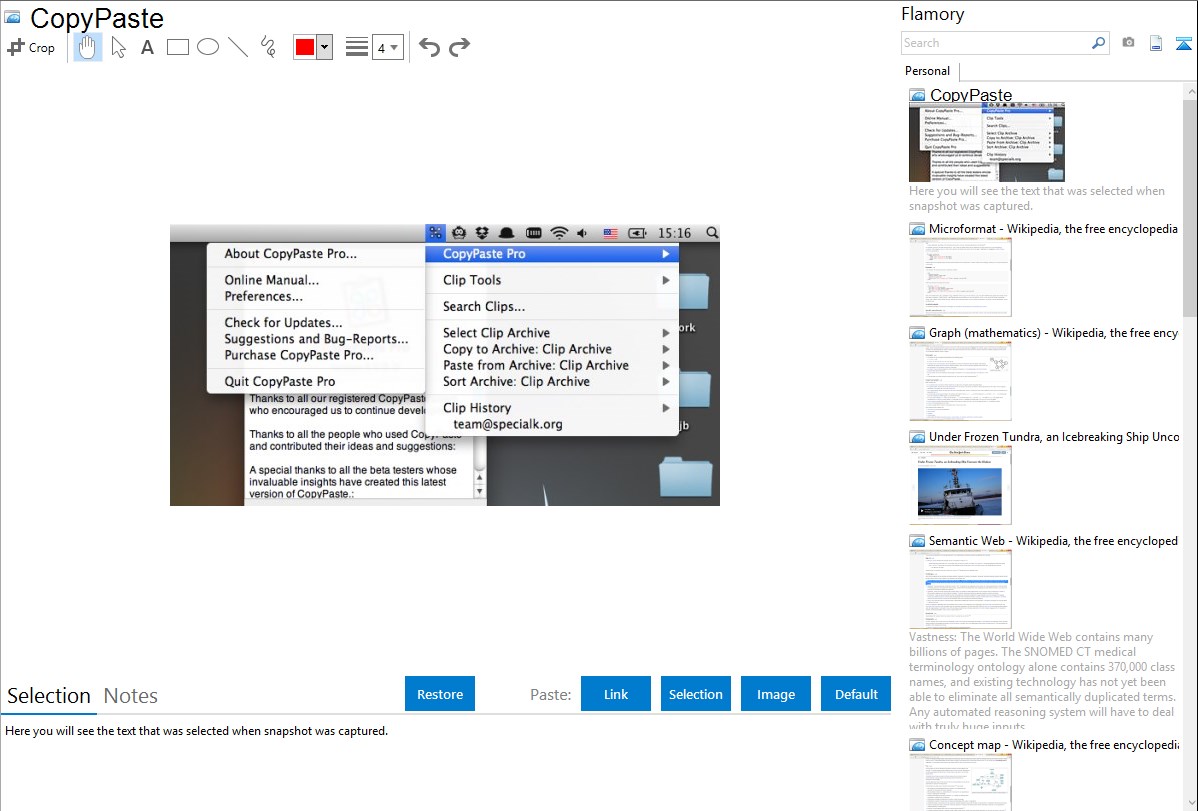Click the Select Clip Archive submenu arrow

pos(666,333)
